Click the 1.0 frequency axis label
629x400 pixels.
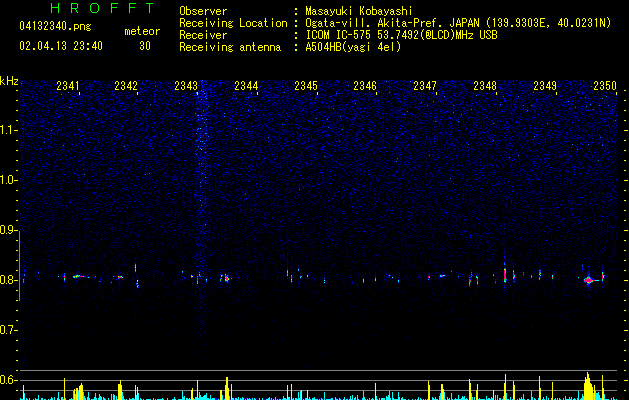[x=9, y=180]
